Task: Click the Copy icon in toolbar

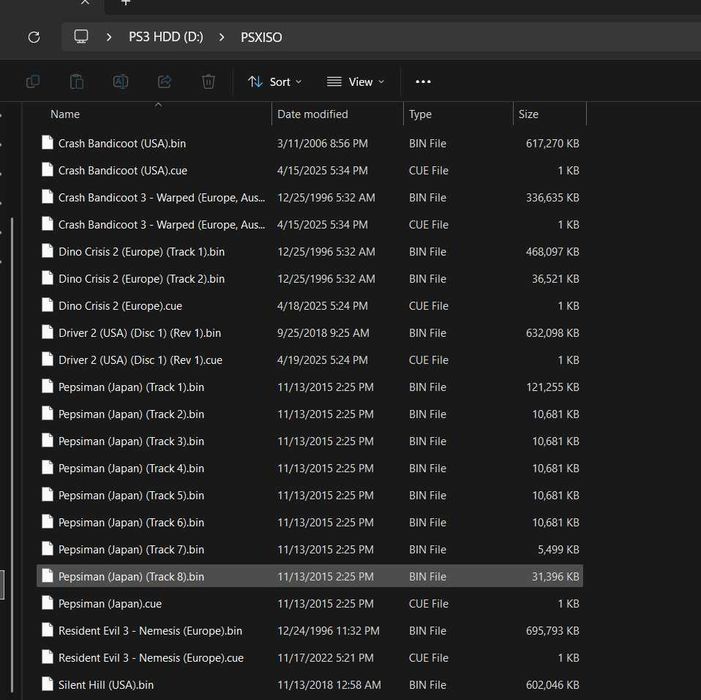Action: tap(33, 82)
